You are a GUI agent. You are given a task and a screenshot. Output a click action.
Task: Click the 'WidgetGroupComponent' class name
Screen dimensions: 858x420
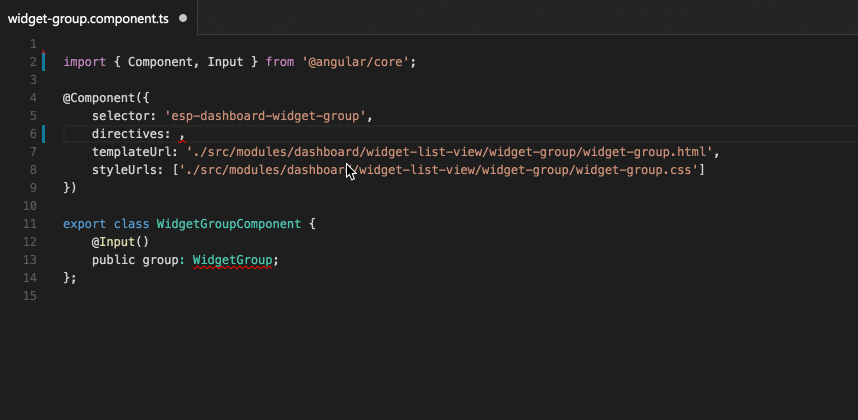tap(229, 224)
